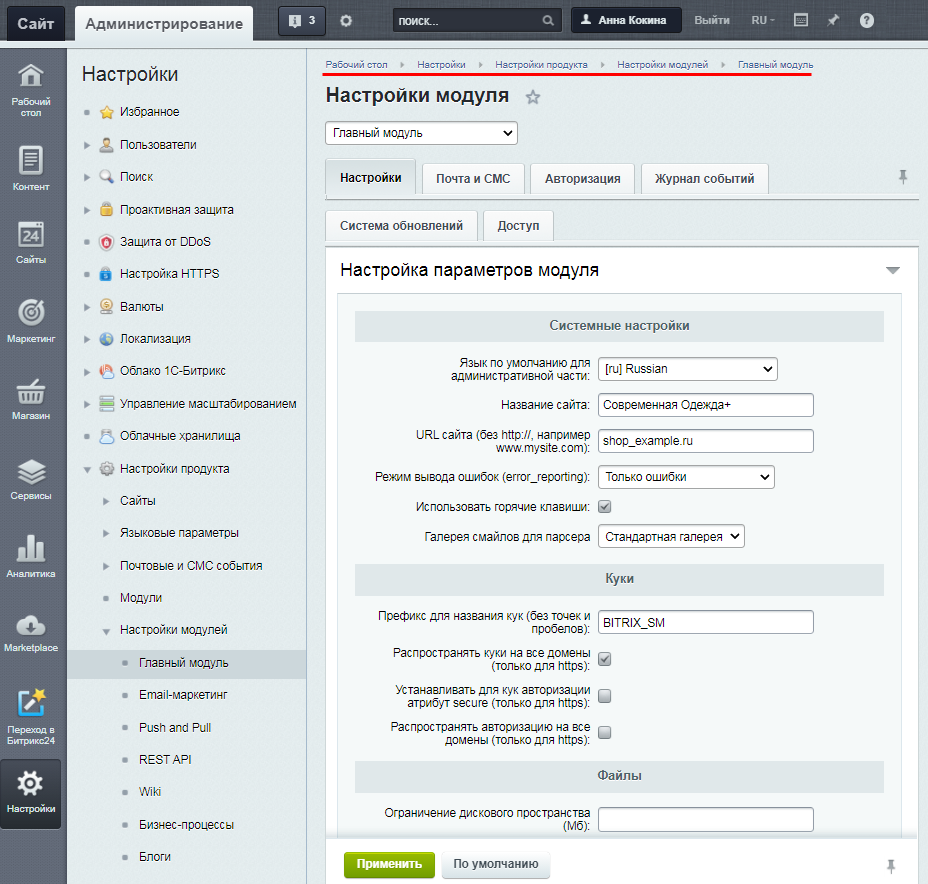Collapse the Настройки модулей node

(x=106, y=631)
